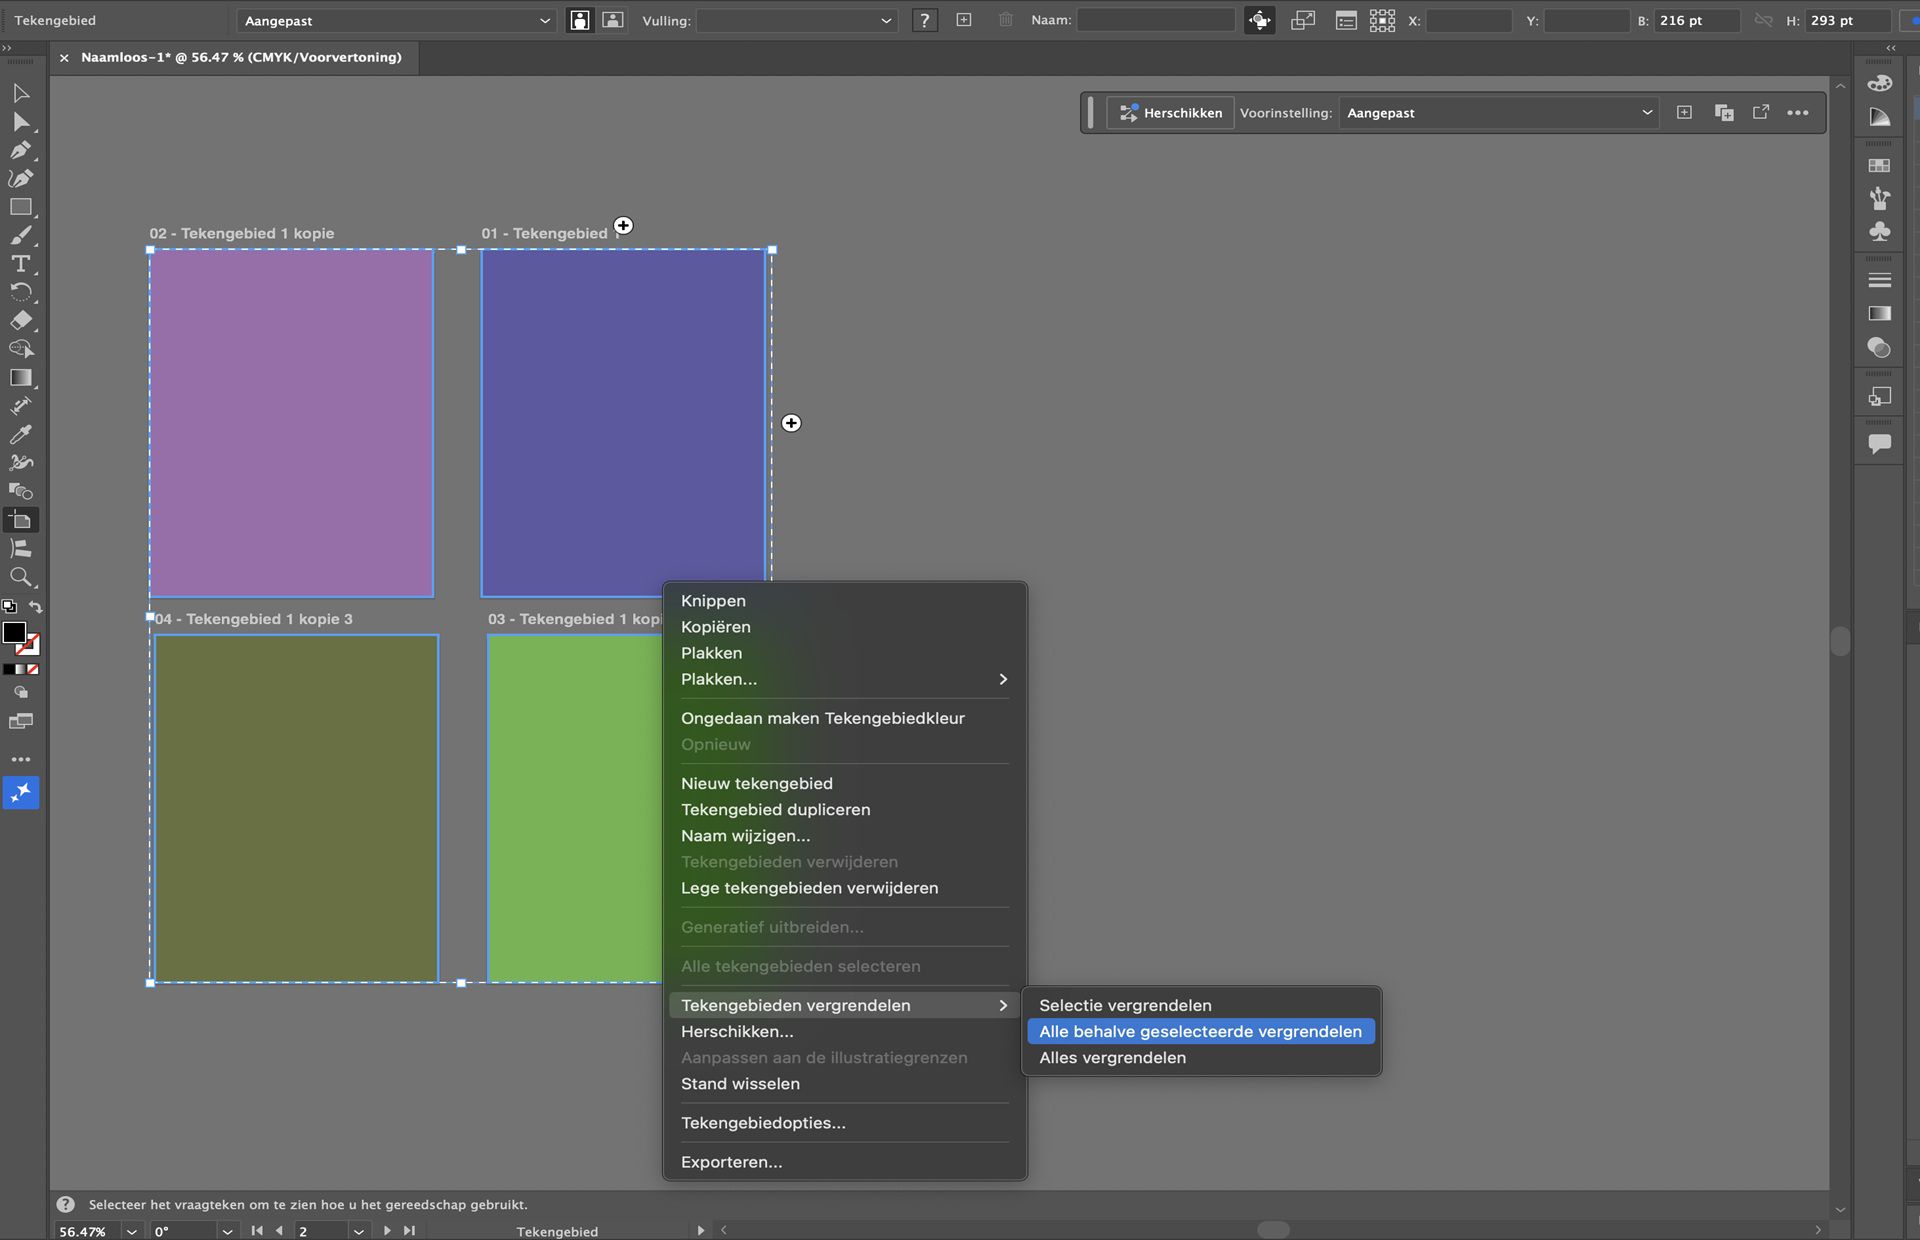Select the Pen tool

pos(19,150)
